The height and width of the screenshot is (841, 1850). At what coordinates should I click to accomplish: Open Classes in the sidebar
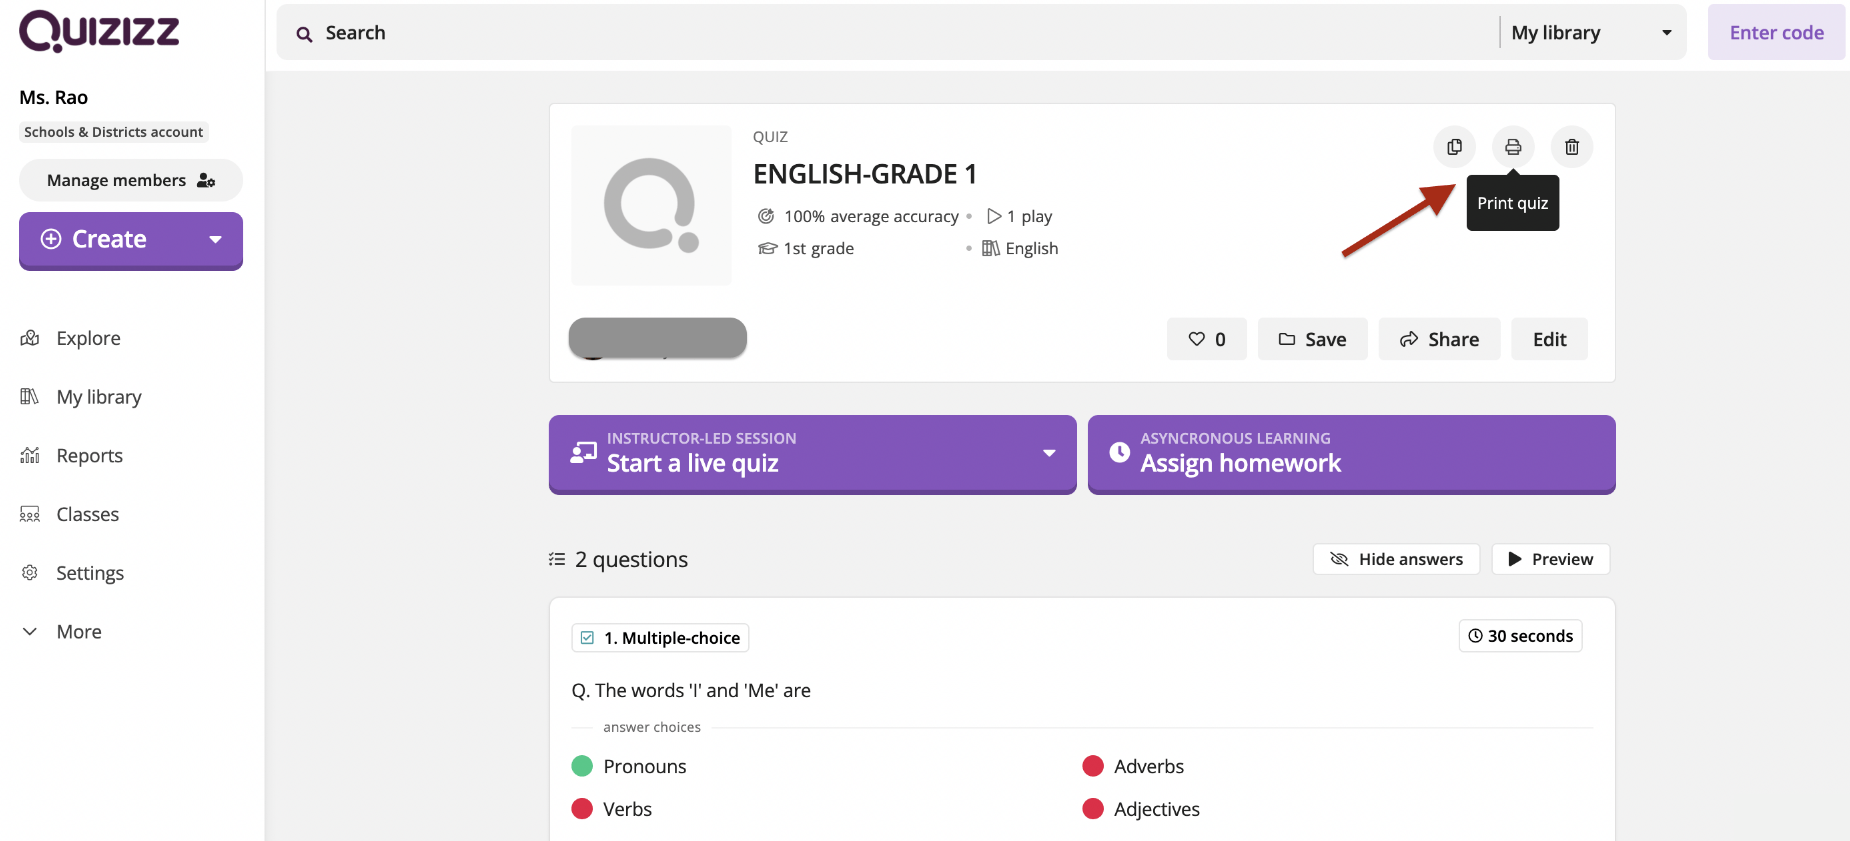(x=87, y=514)
